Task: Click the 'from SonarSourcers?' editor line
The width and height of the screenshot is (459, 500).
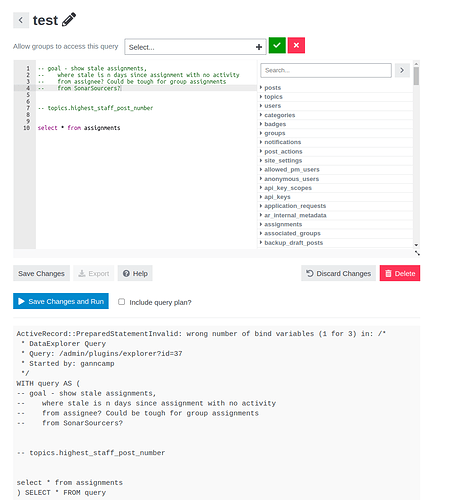Action: coord(79,88)
